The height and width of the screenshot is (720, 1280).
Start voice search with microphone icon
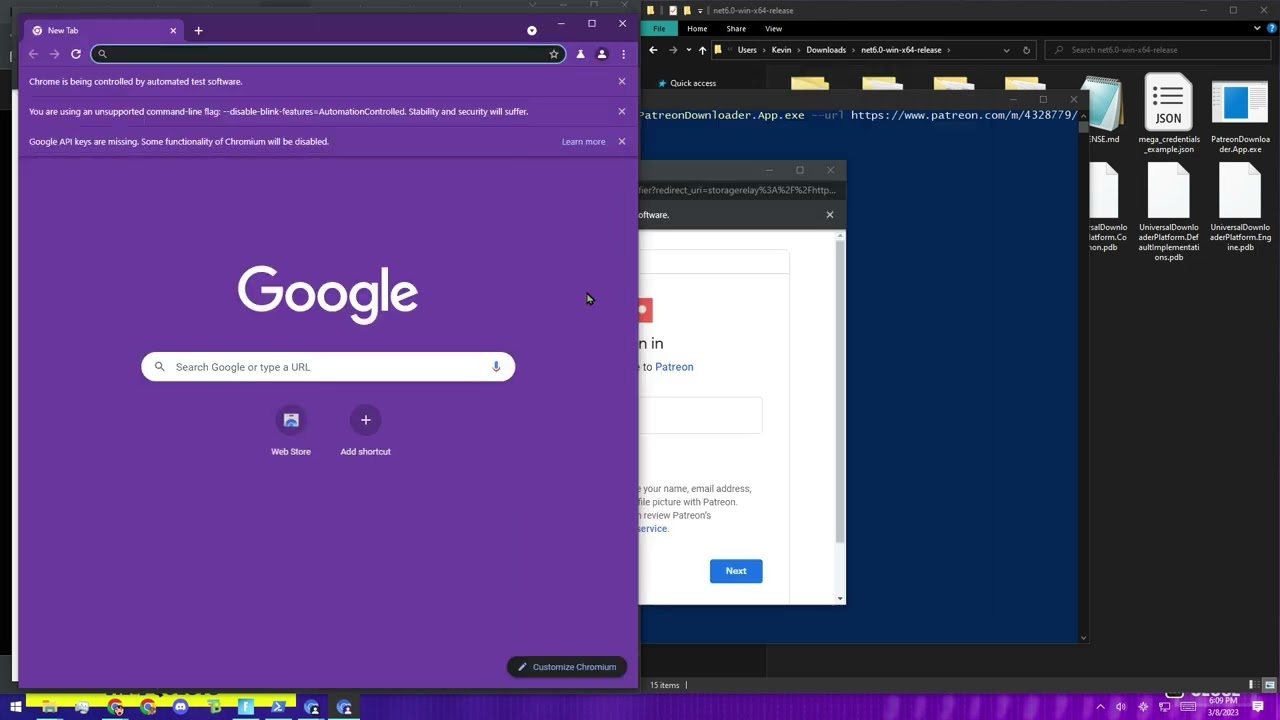coord(496,367)
